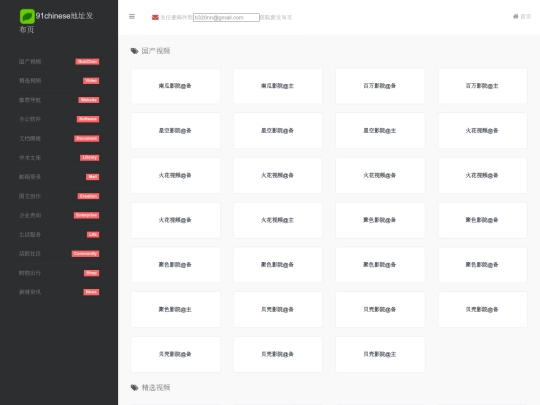Open 学术文库 (Library) in sidebar
540x405 pixels.
point(59,158)
